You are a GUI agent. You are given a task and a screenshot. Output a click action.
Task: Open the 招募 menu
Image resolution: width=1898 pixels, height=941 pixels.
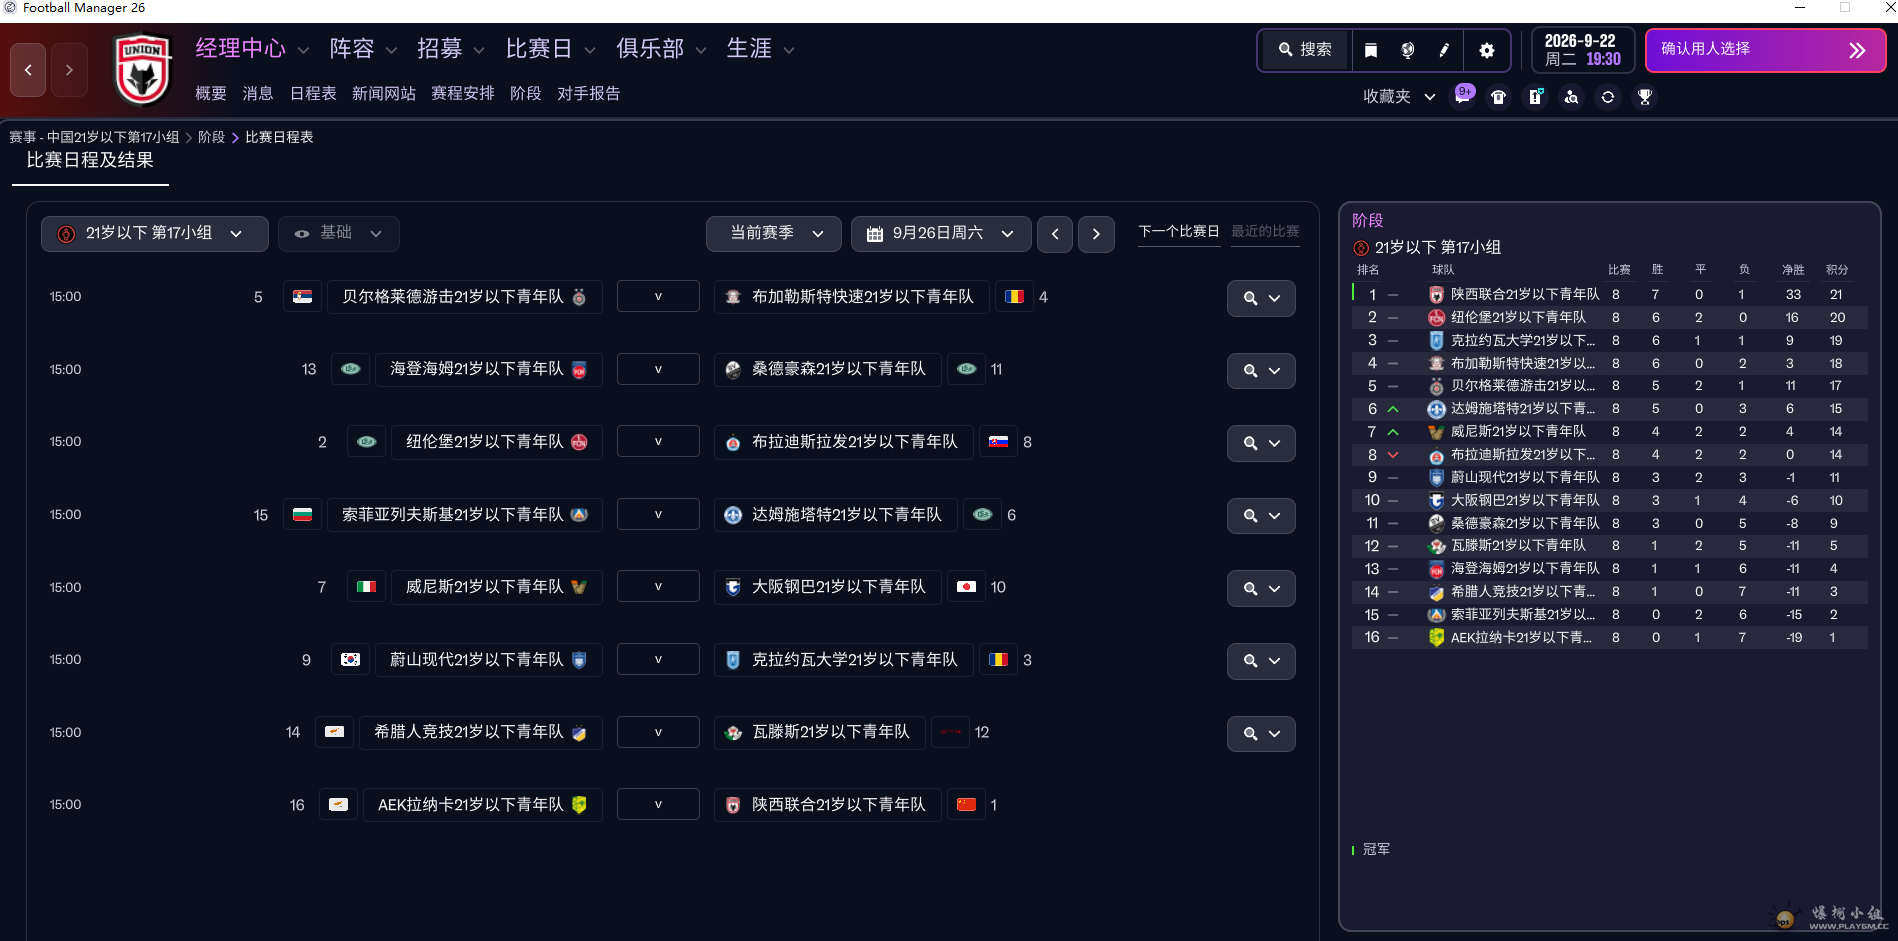pyautogui.click(x=442, y=48)
